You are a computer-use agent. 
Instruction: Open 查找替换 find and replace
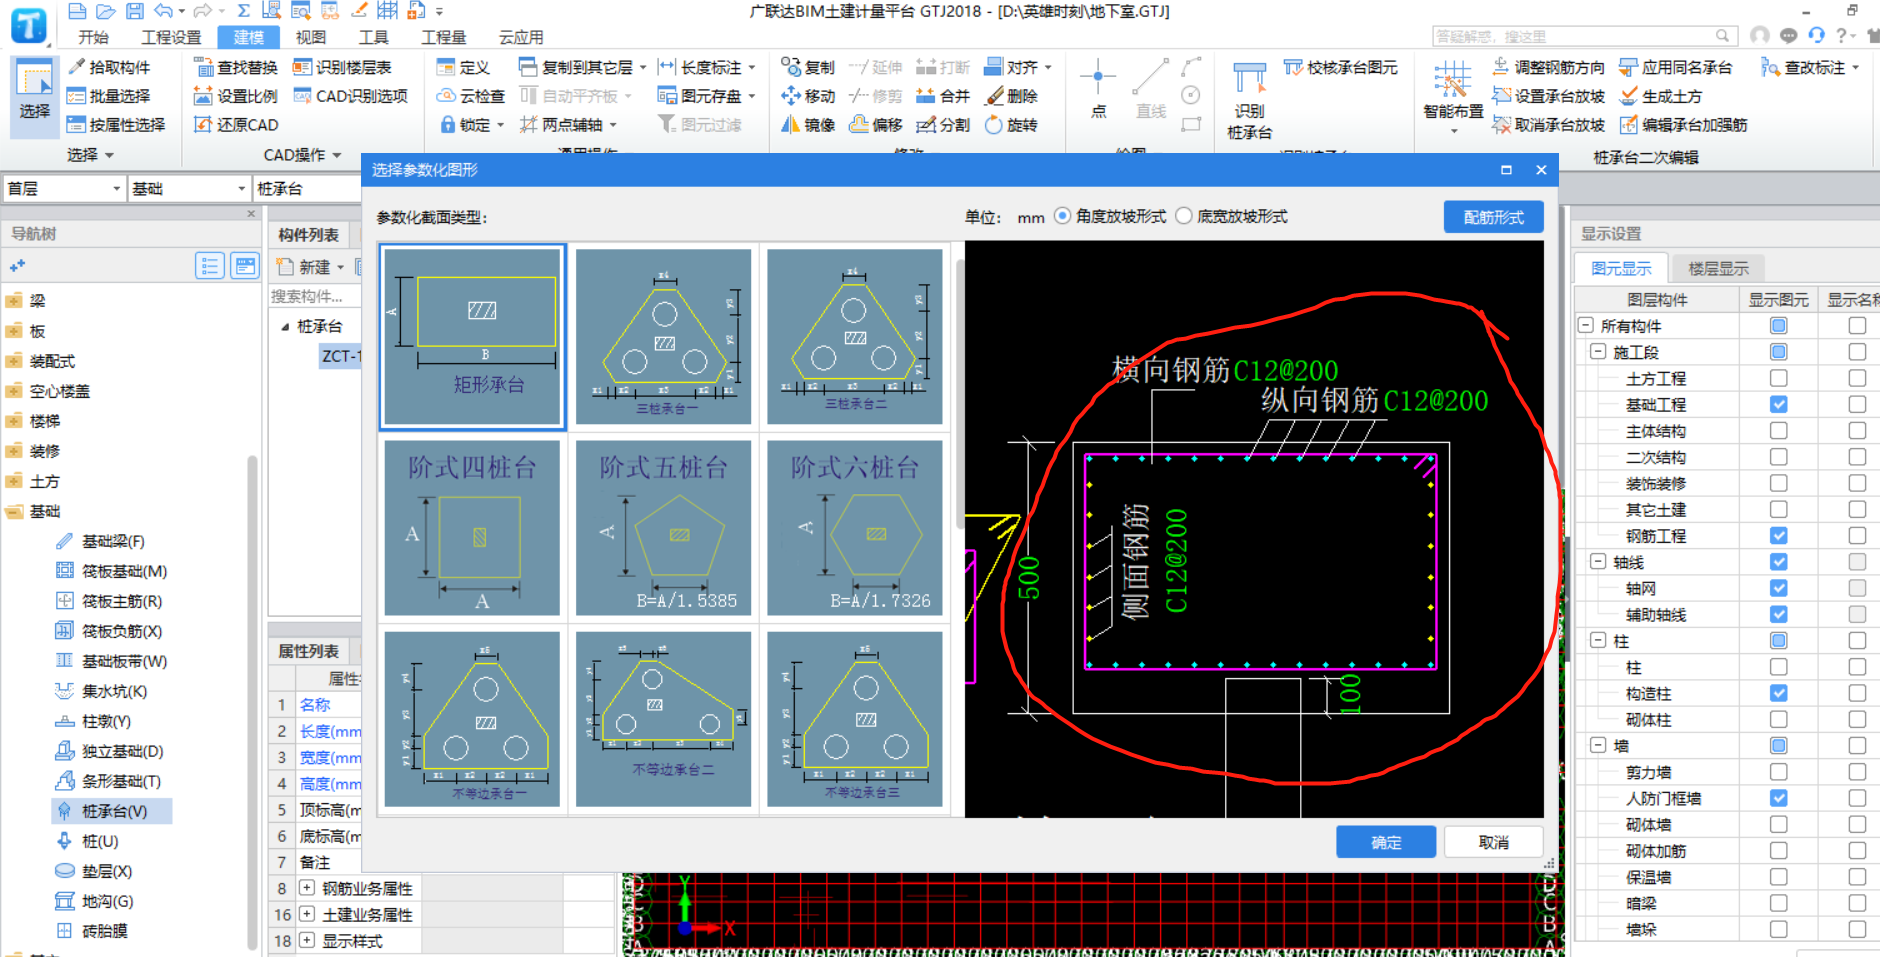236,67
